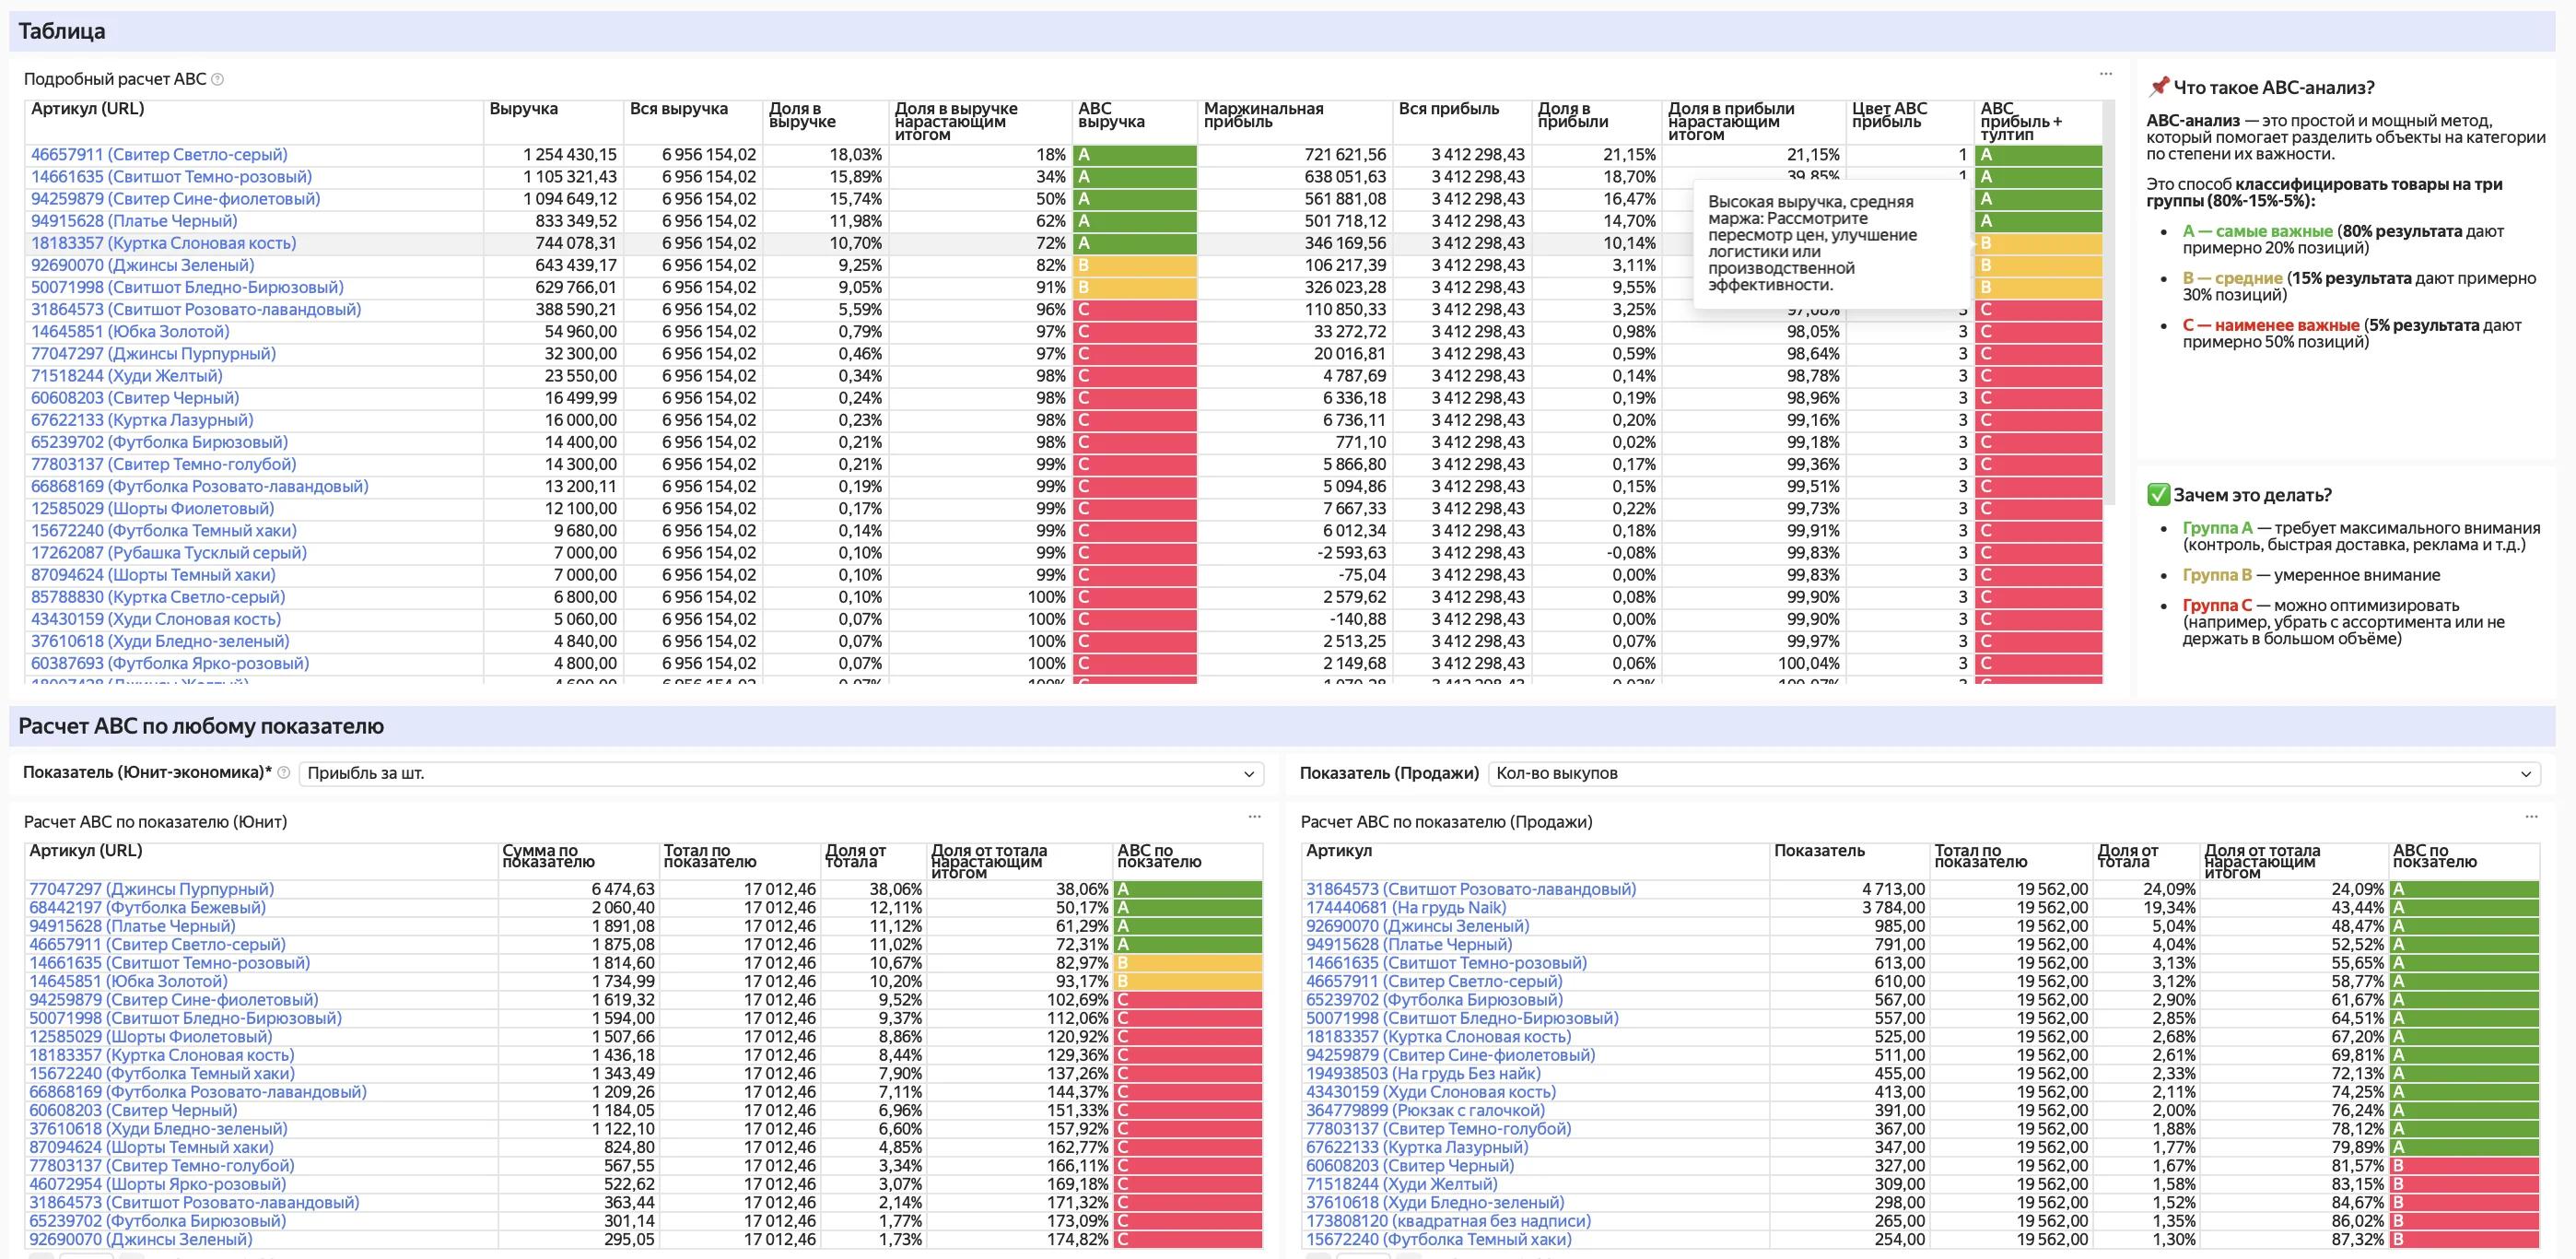Expand the Кол-во выкупов selector
Viewport: 2576px width, 1259px height.
(2014, 773)
